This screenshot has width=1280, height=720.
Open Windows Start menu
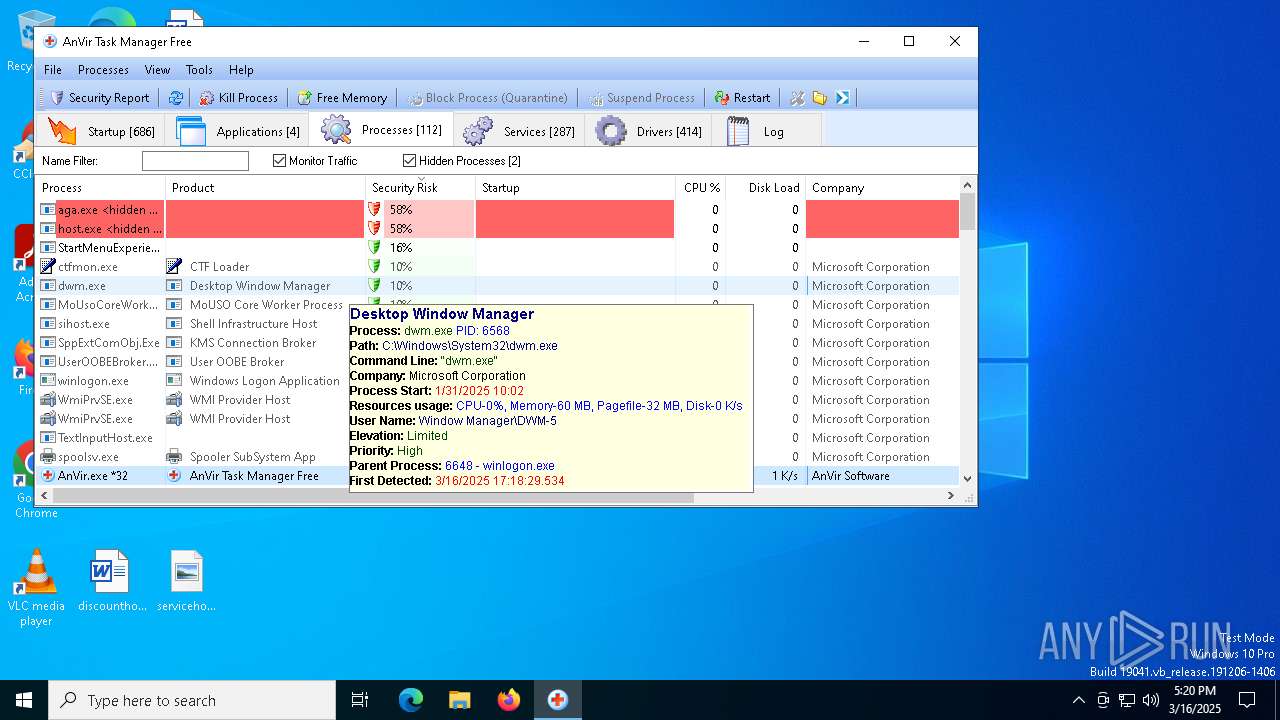(x=24, y=700)
